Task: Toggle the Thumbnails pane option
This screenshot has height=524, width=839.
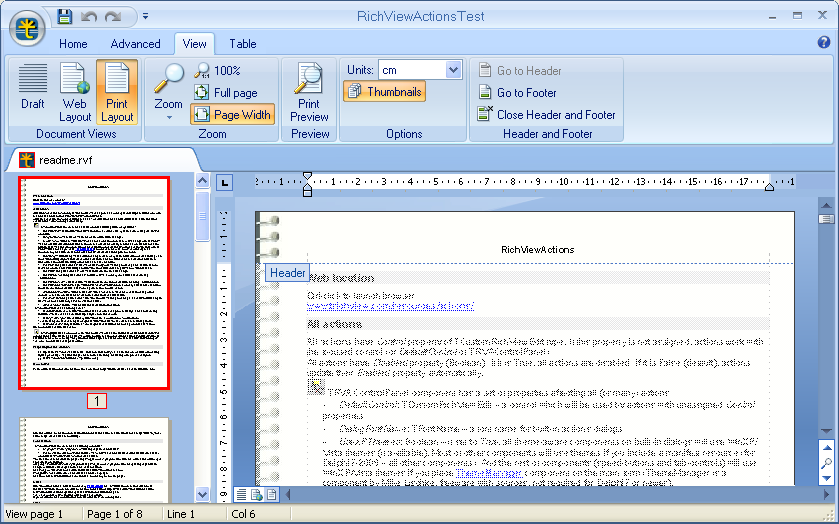Action: pos(384,92)
